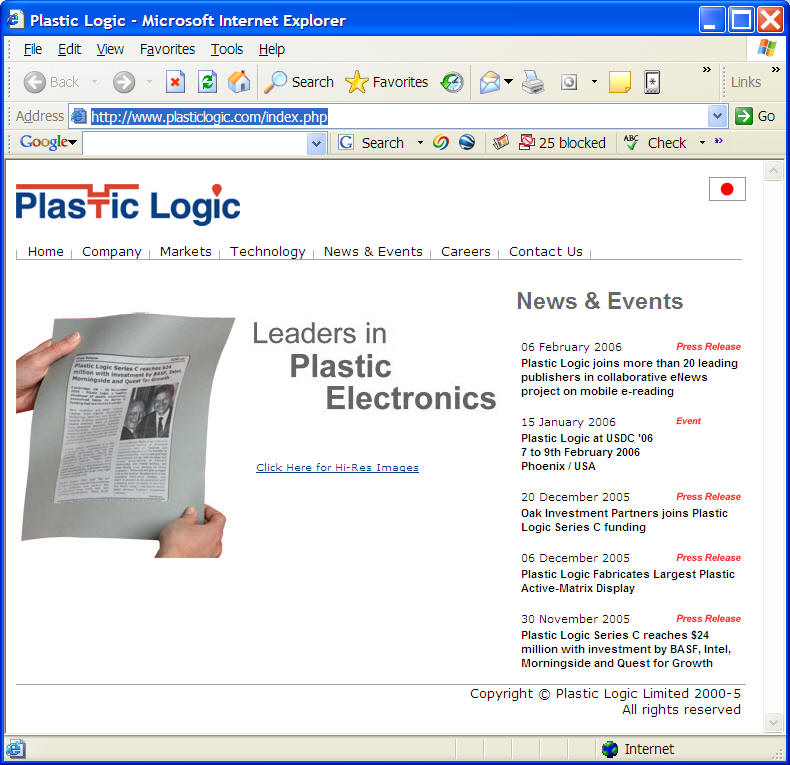Viewport: 790px width, 765px height.
Task: Click the 25 blocked popup blocker button
Action: pyautogui.click(x=562, y=143)
